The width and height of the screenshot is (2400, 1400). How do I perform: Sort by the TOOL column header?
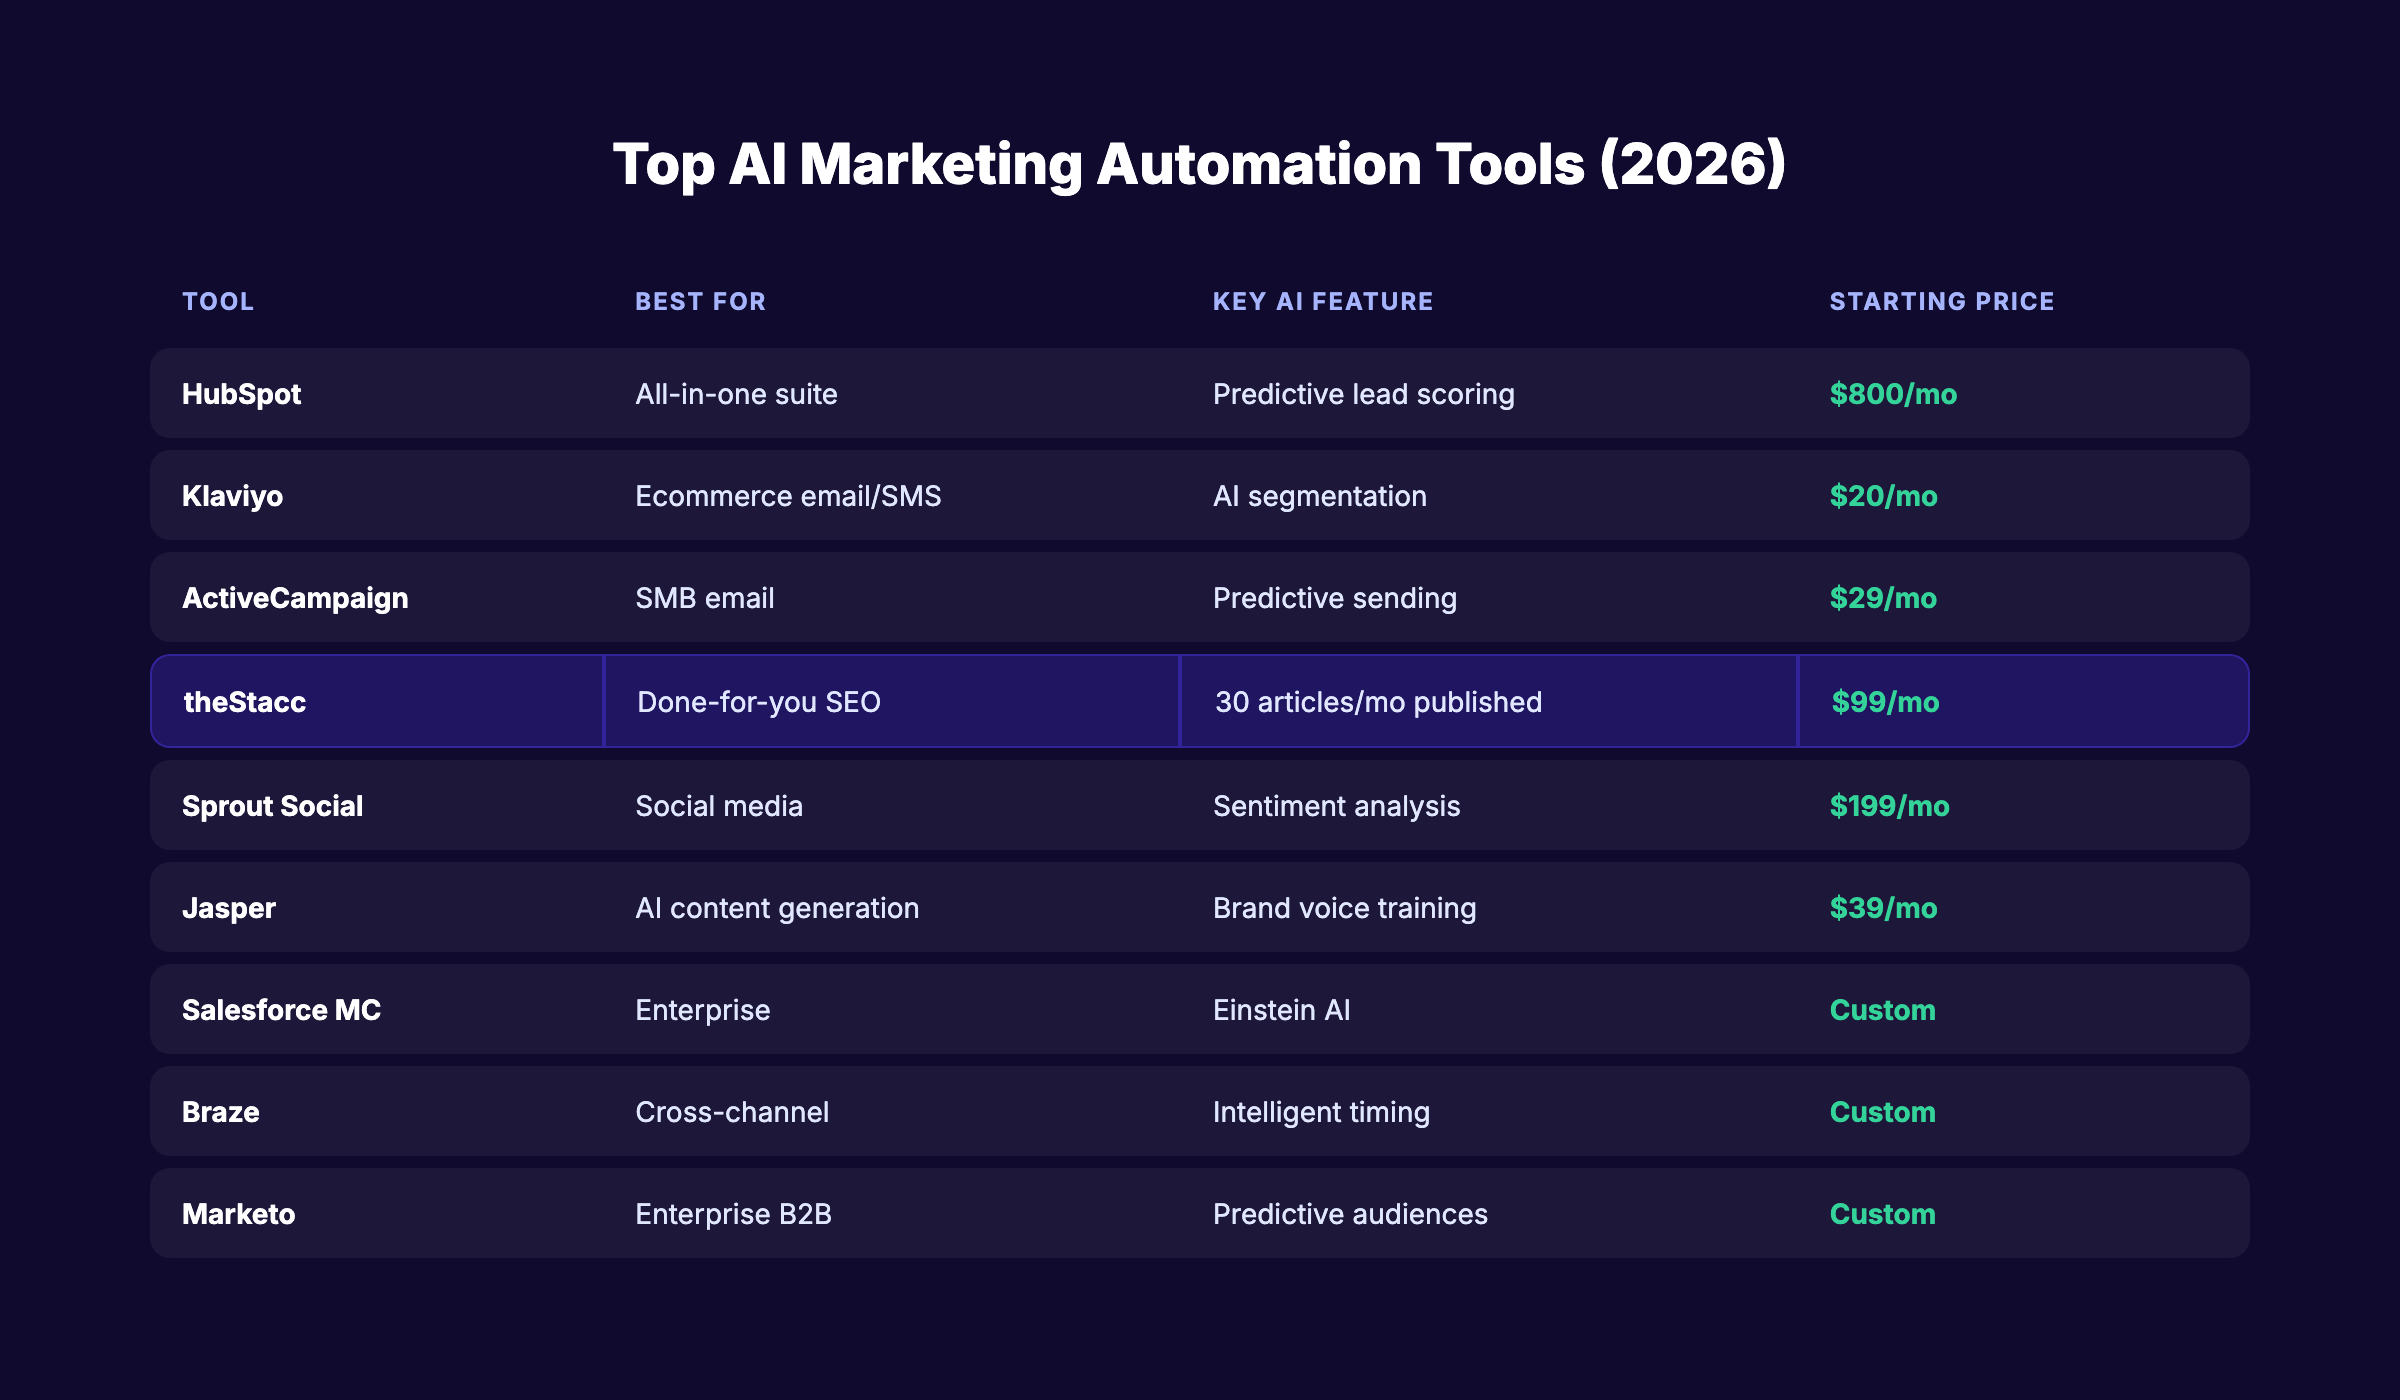217,301
